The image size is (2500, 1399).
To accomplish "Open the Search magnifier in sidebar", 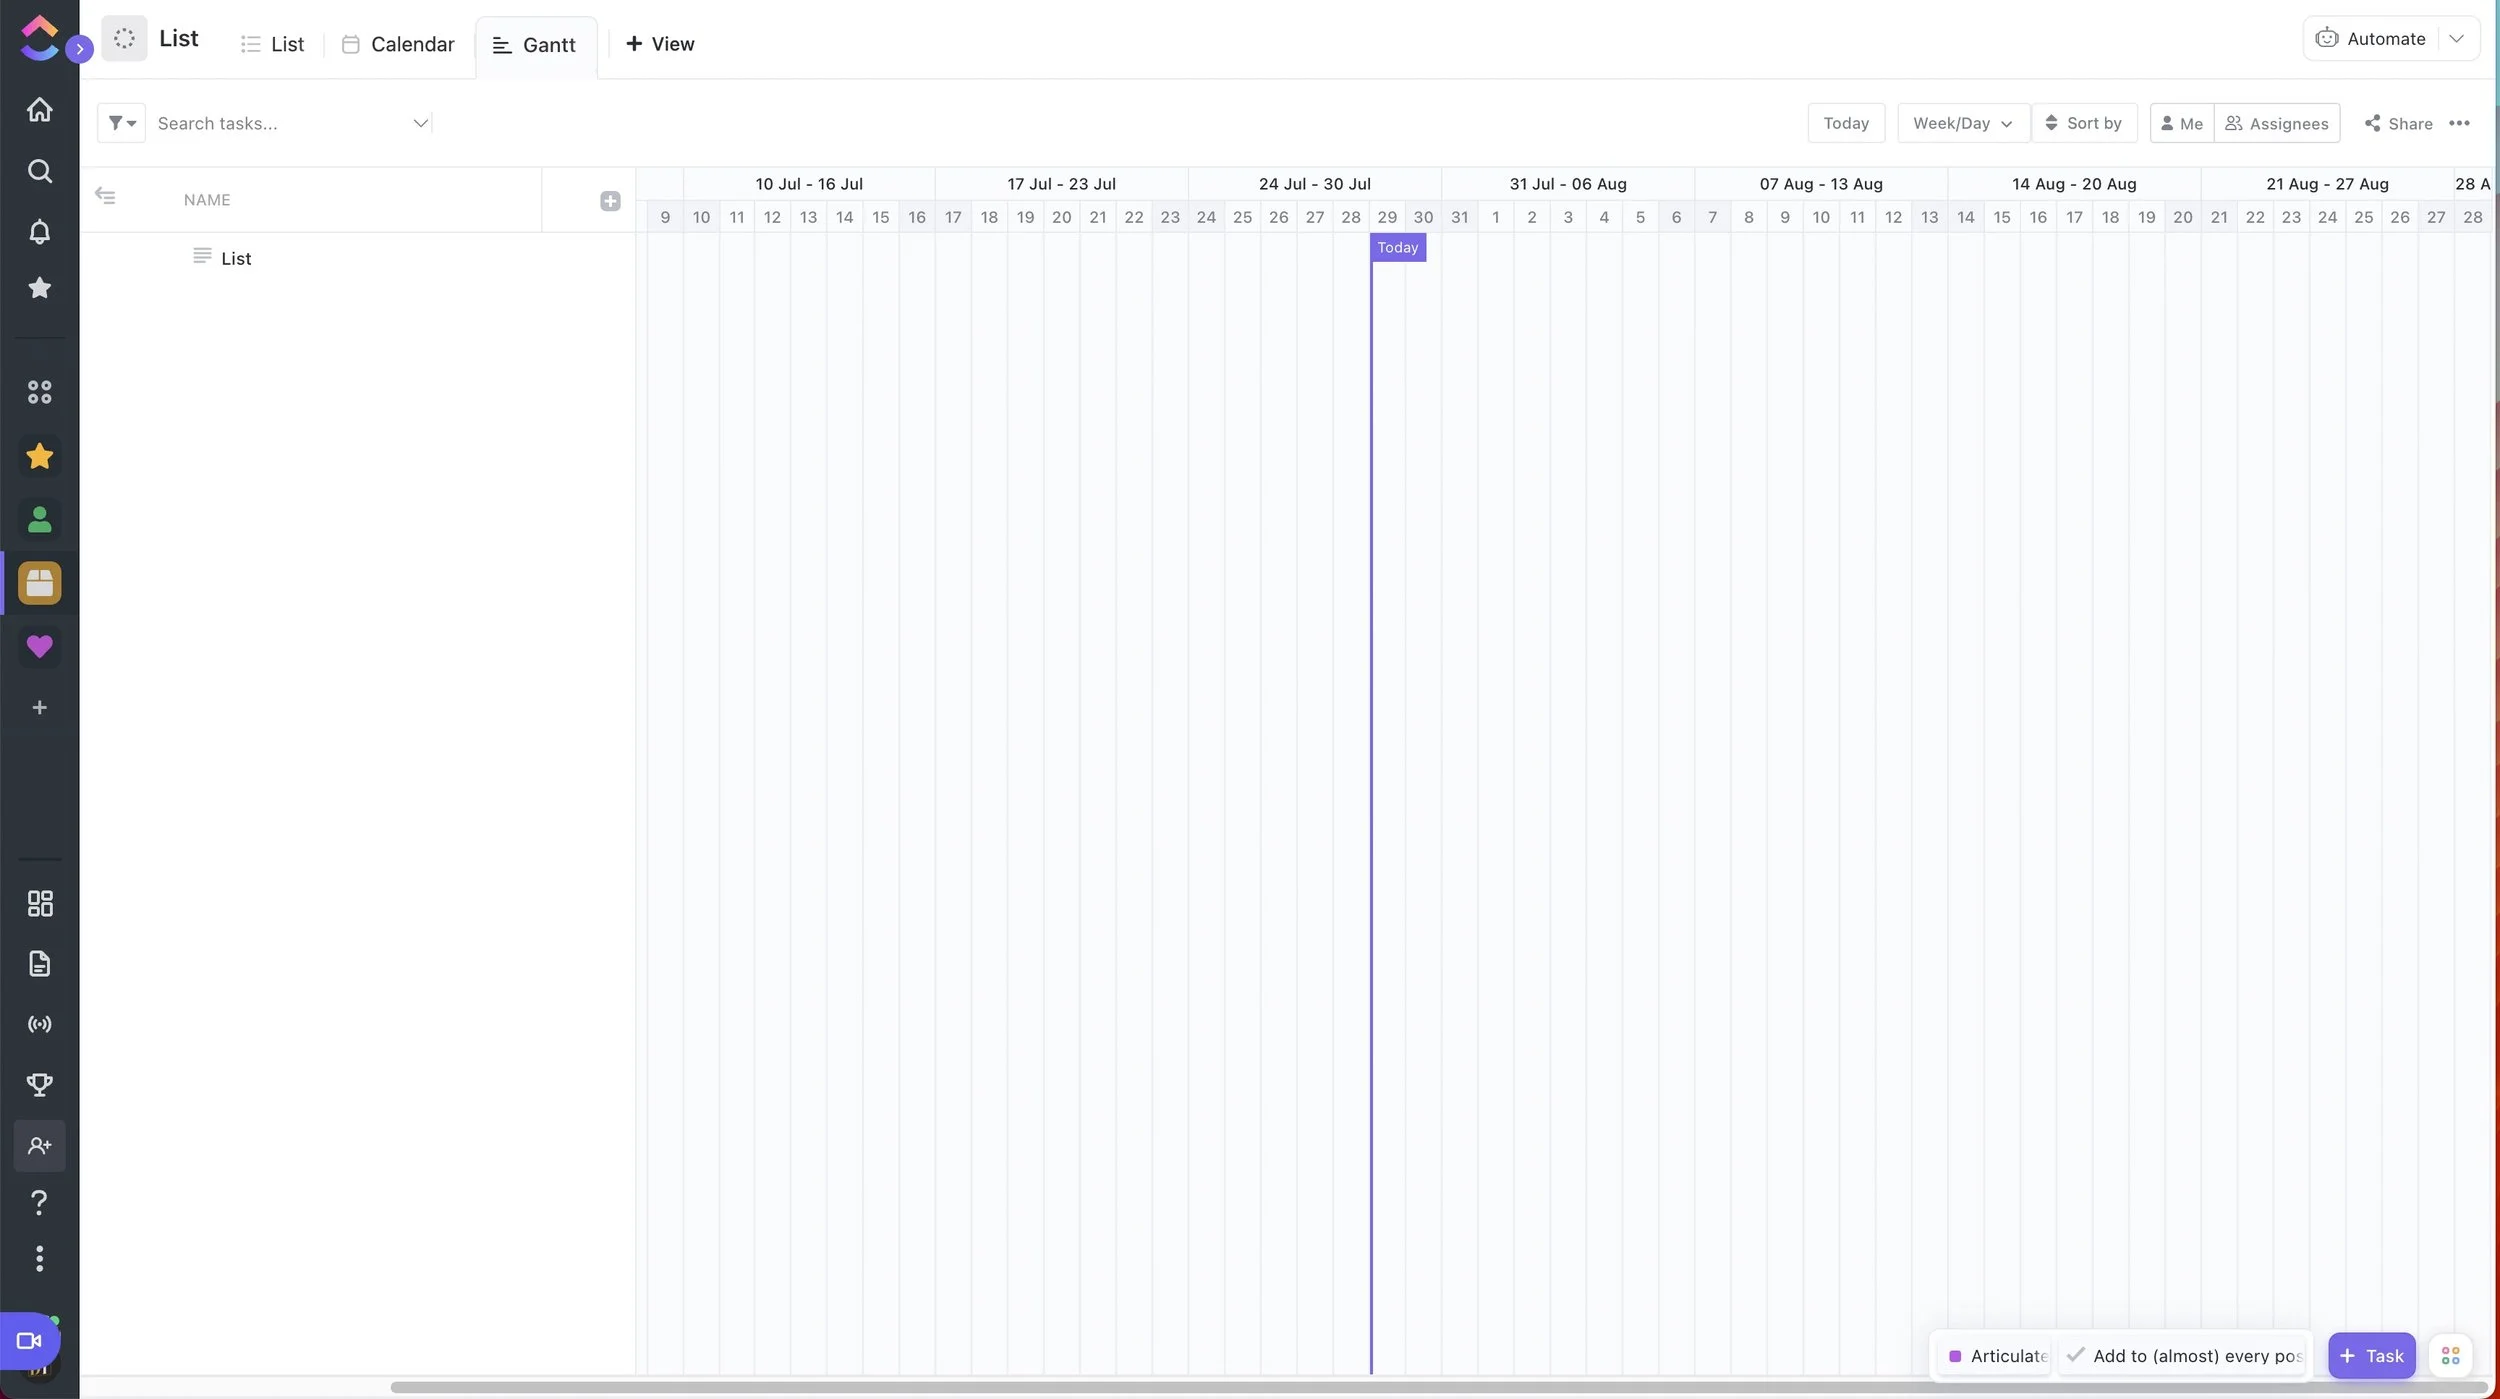I will pyautogui.click(x=39, y=171).
